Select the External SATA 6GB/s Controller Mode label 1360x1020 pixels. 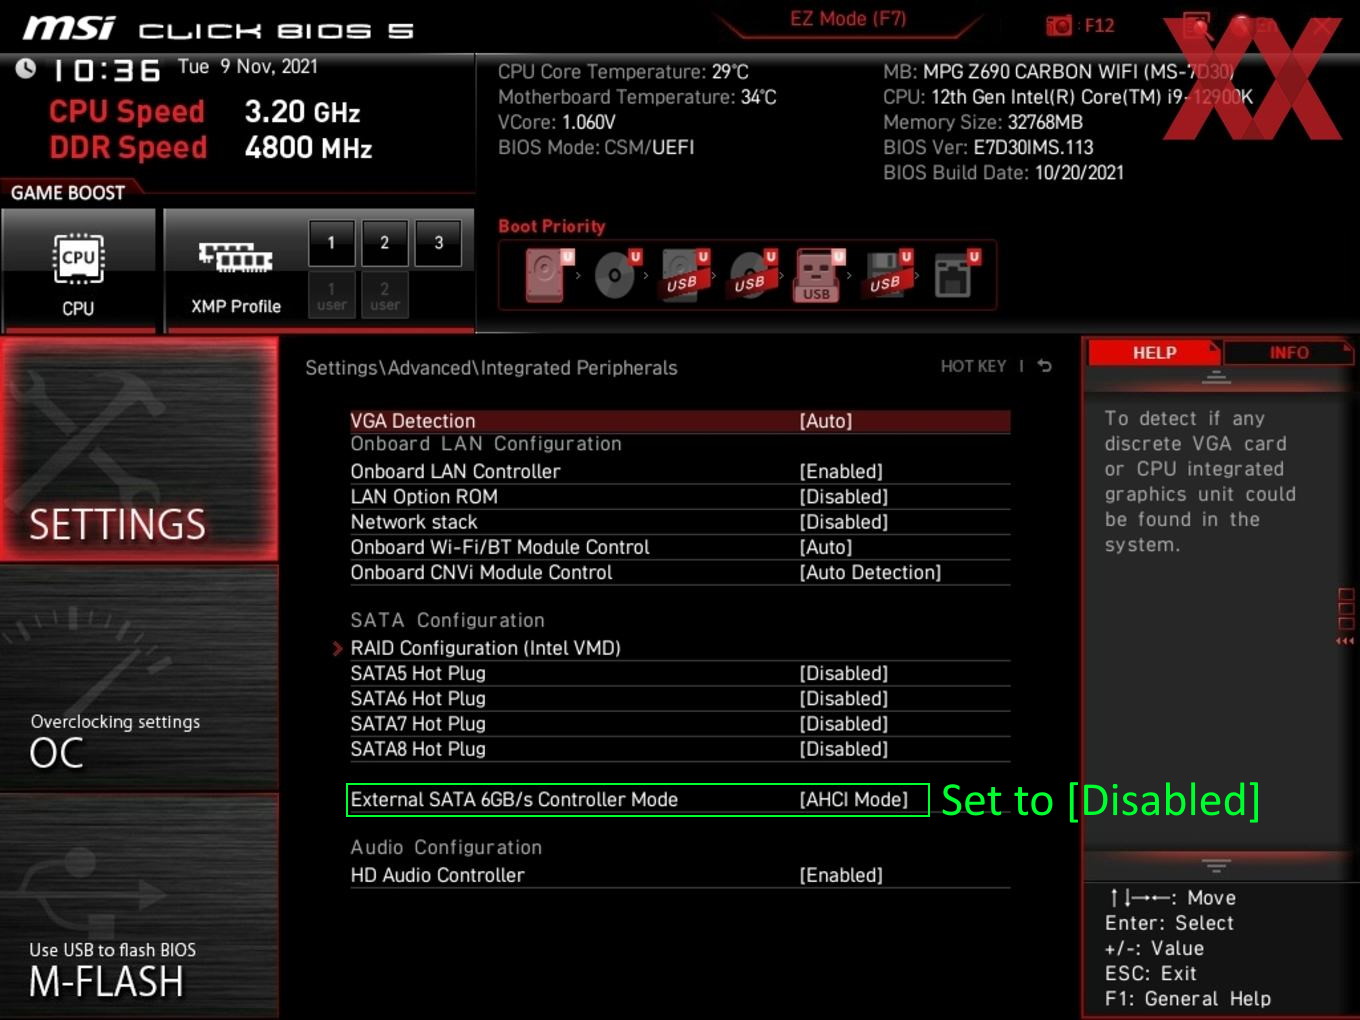point(514,799)
